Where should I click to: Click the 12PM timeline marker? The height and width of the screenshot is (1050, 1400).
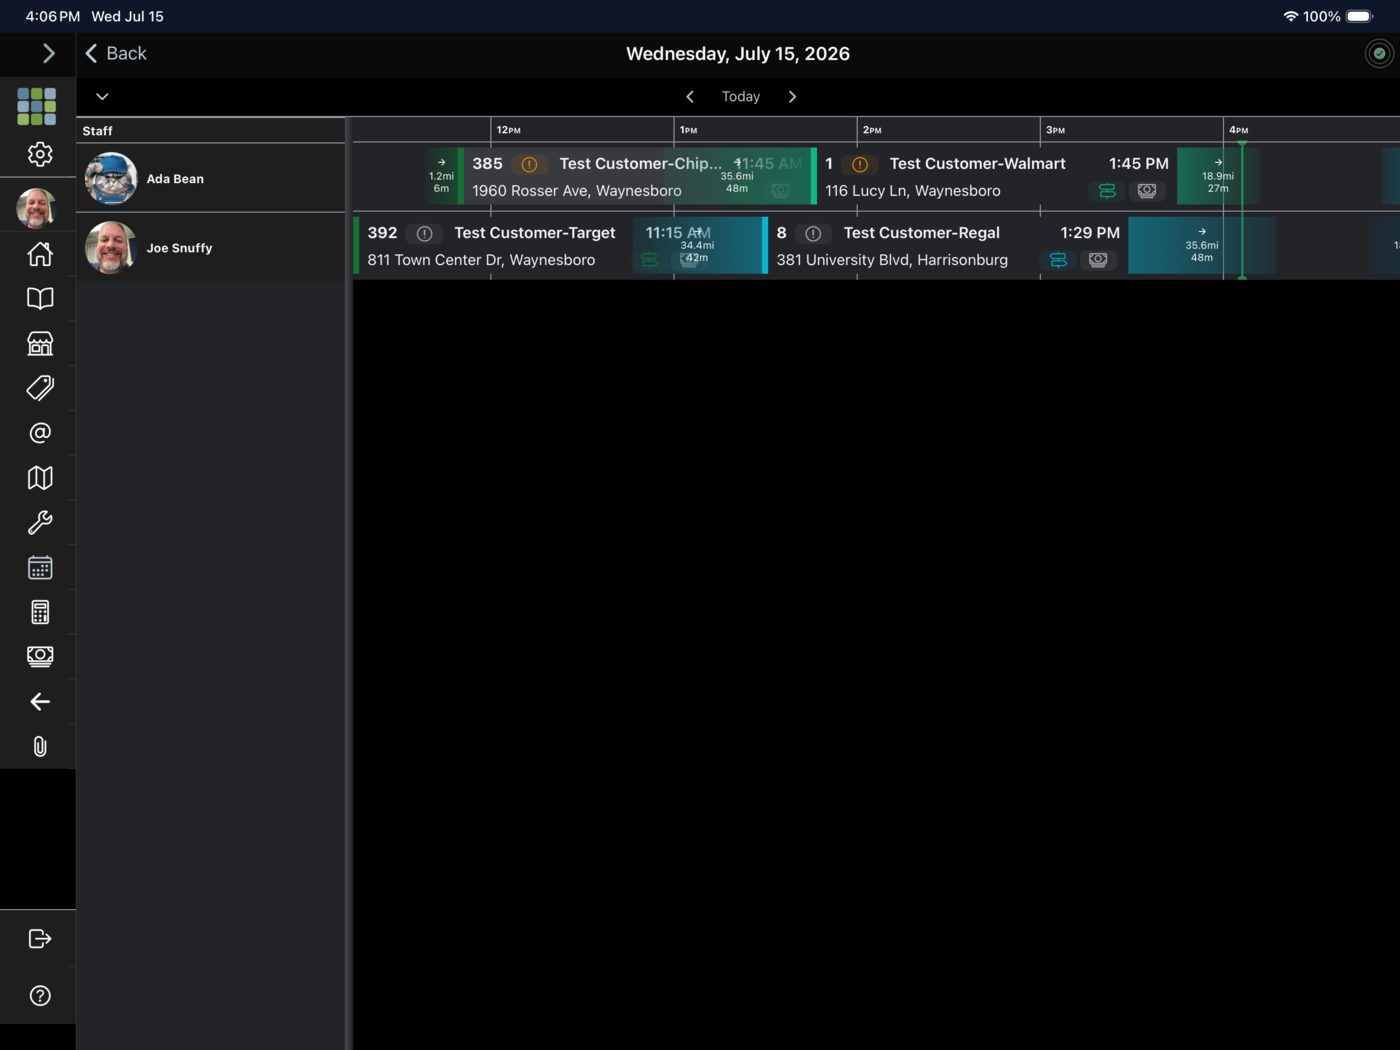pyautogui.click(x=509, y=130)
